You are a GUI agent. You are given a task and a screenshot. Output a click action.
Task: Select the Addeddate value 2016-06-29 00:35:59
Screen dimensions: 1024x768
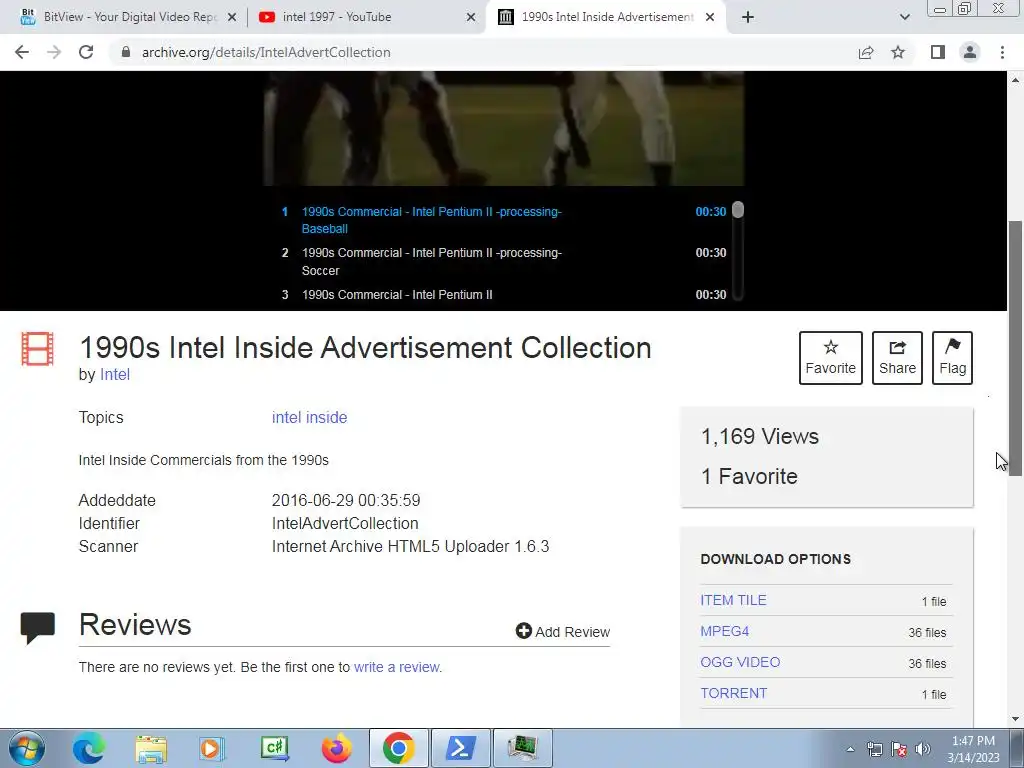(346, 500)
